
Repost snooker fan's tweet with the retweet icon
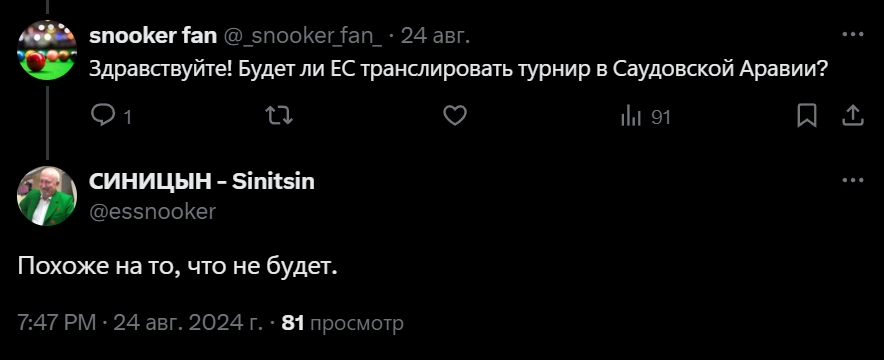[279, 117]
